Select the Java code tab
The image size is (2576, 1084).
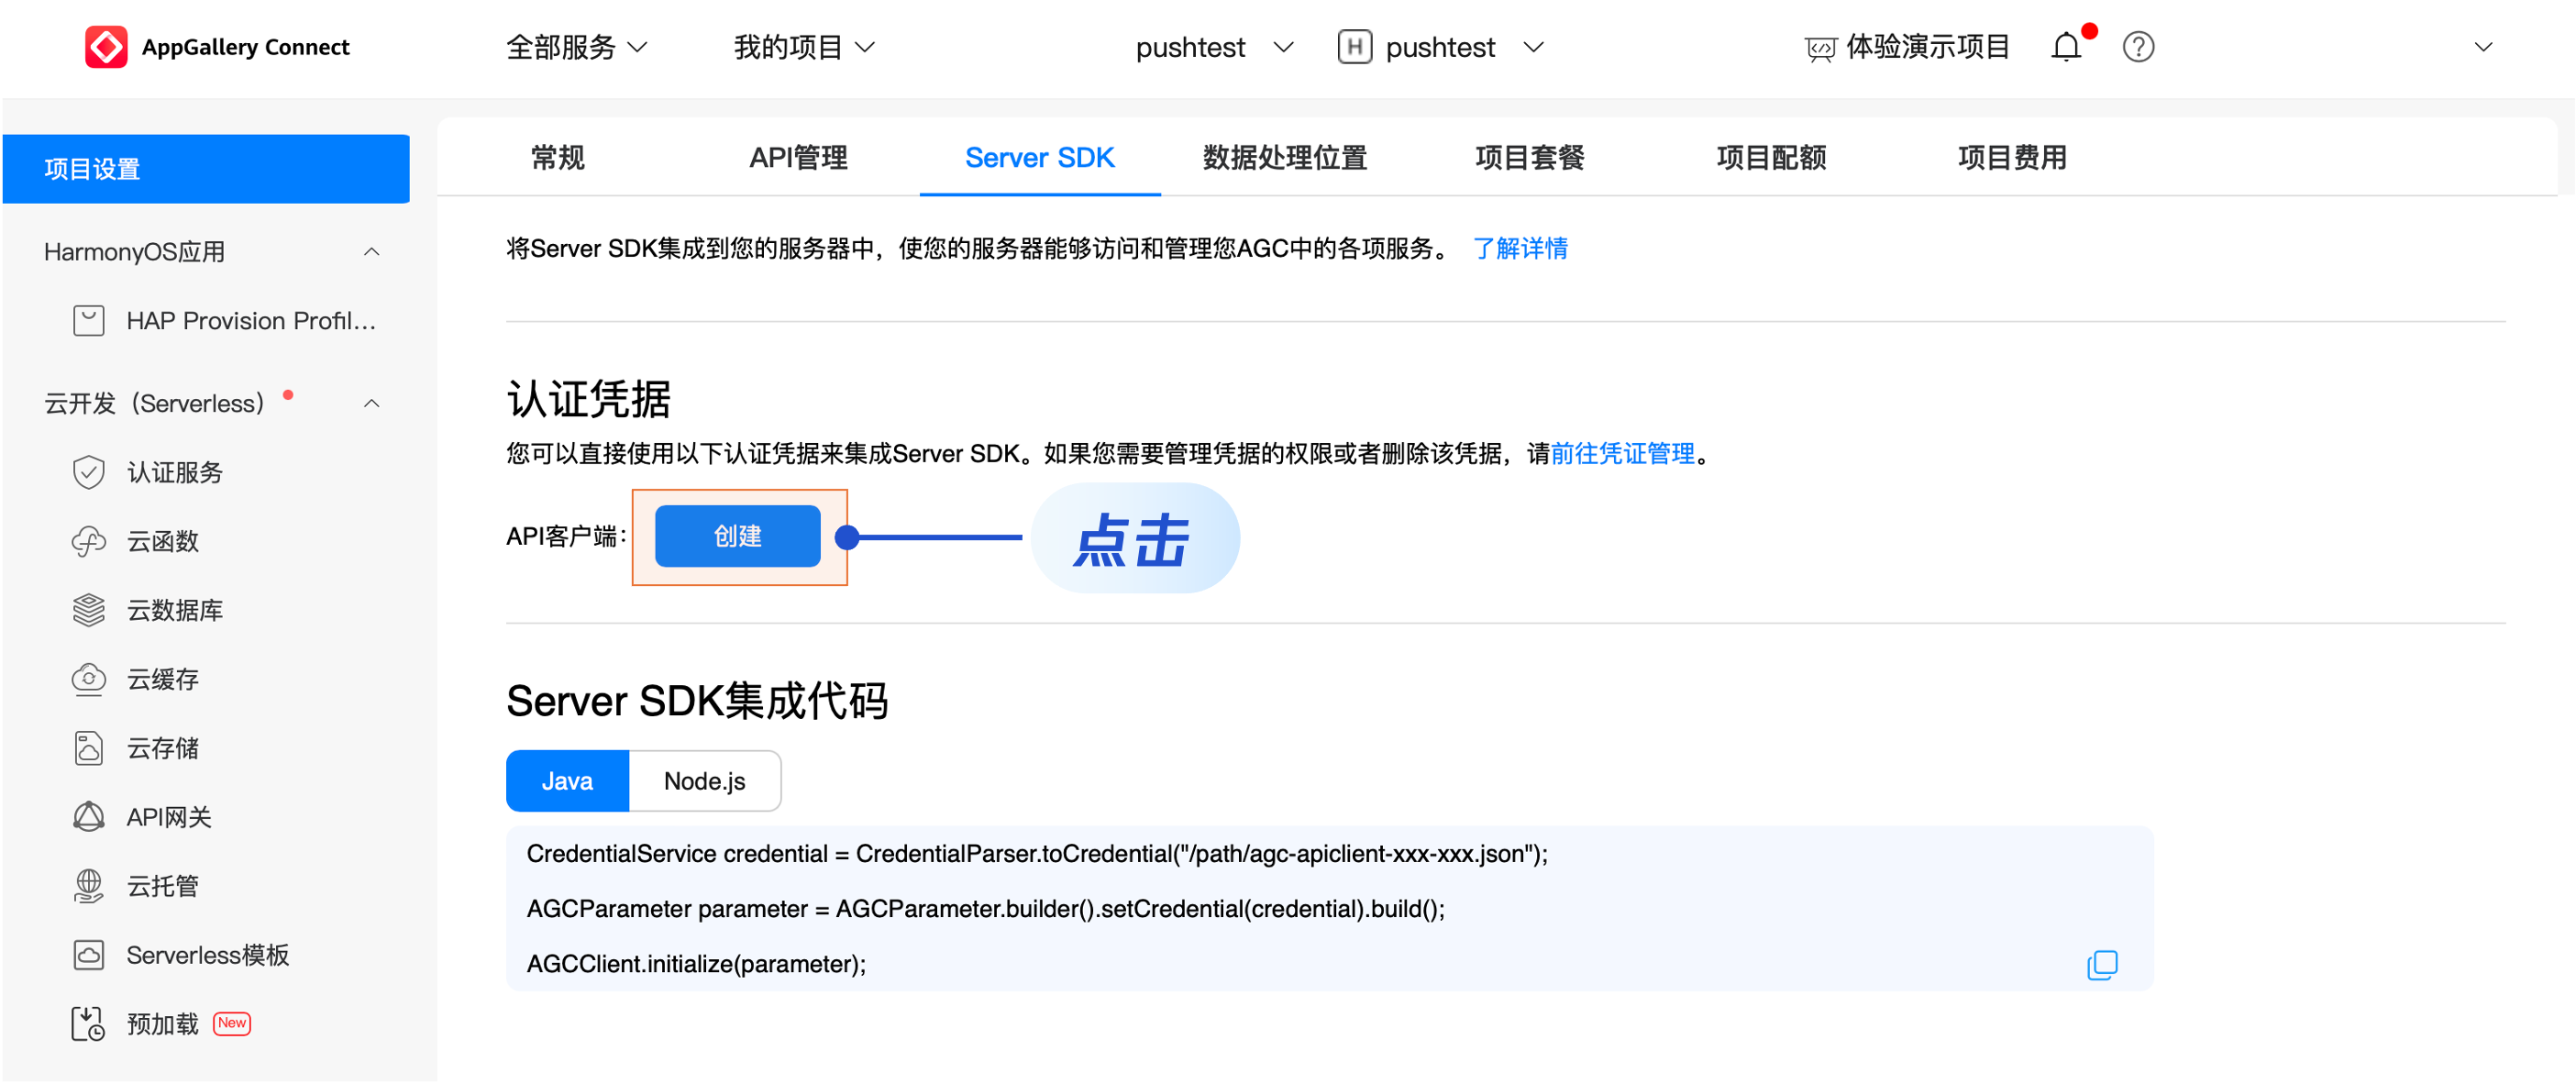click(x=567, y=781)
